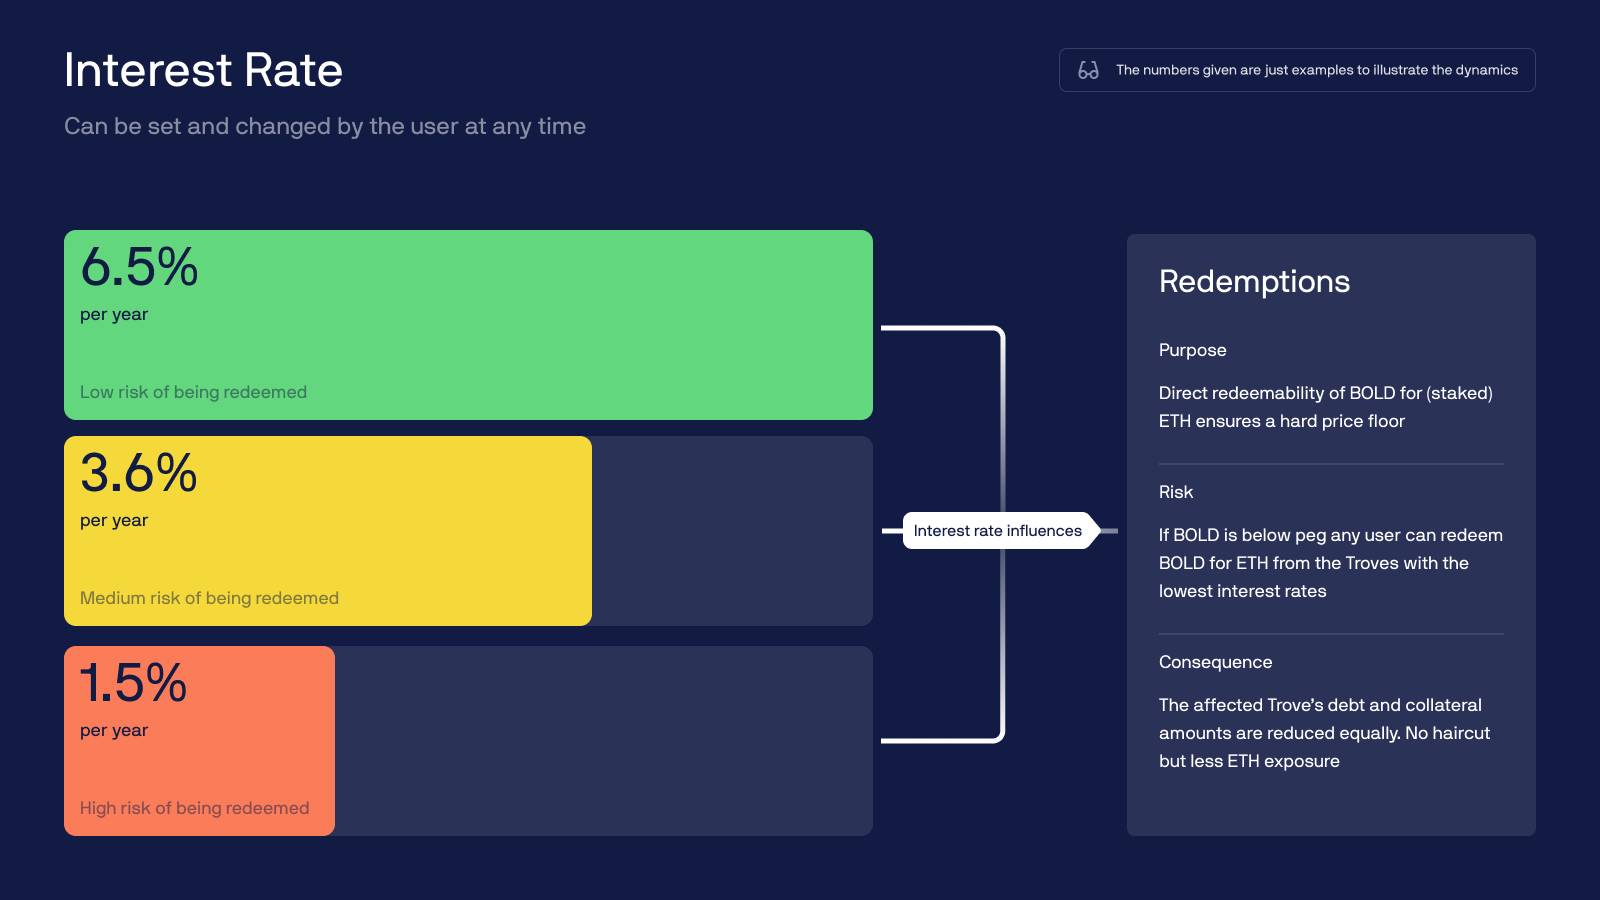Select the green 6.5% interest rate bar
The width and height of the screenshot is (1600, 900).
coord(468,325)
